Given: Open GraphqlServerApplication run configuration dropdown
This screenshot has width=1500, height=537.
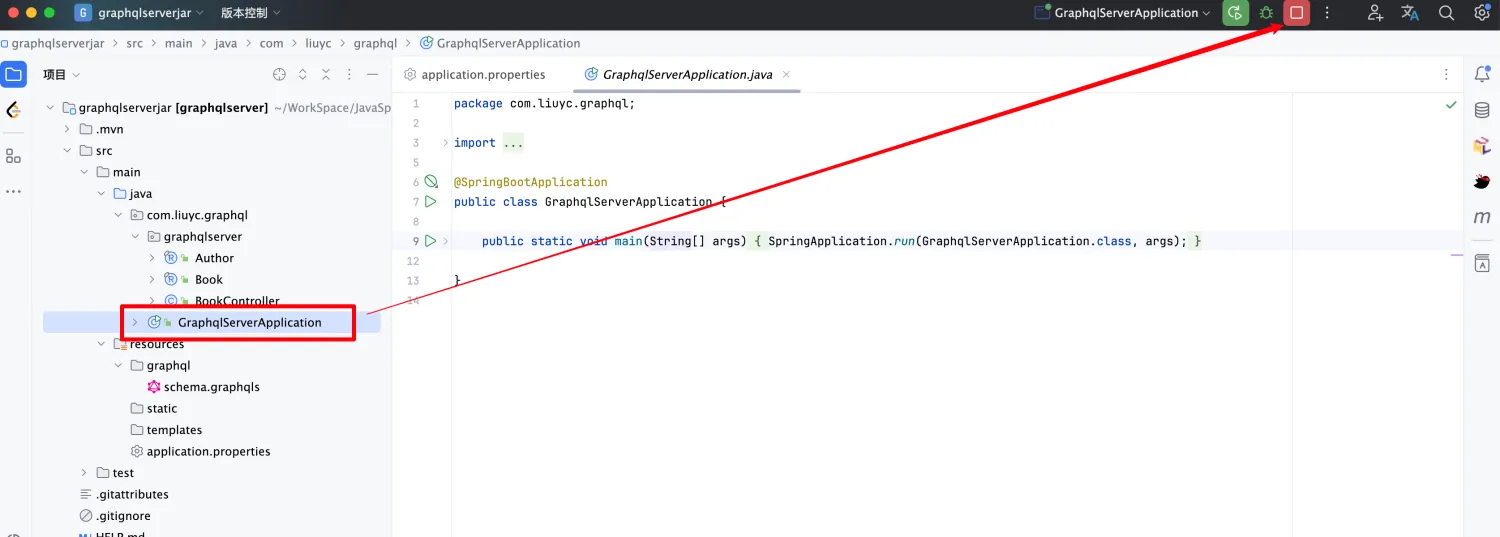Looking at the screenshot, I should (x=1122, y=13).
